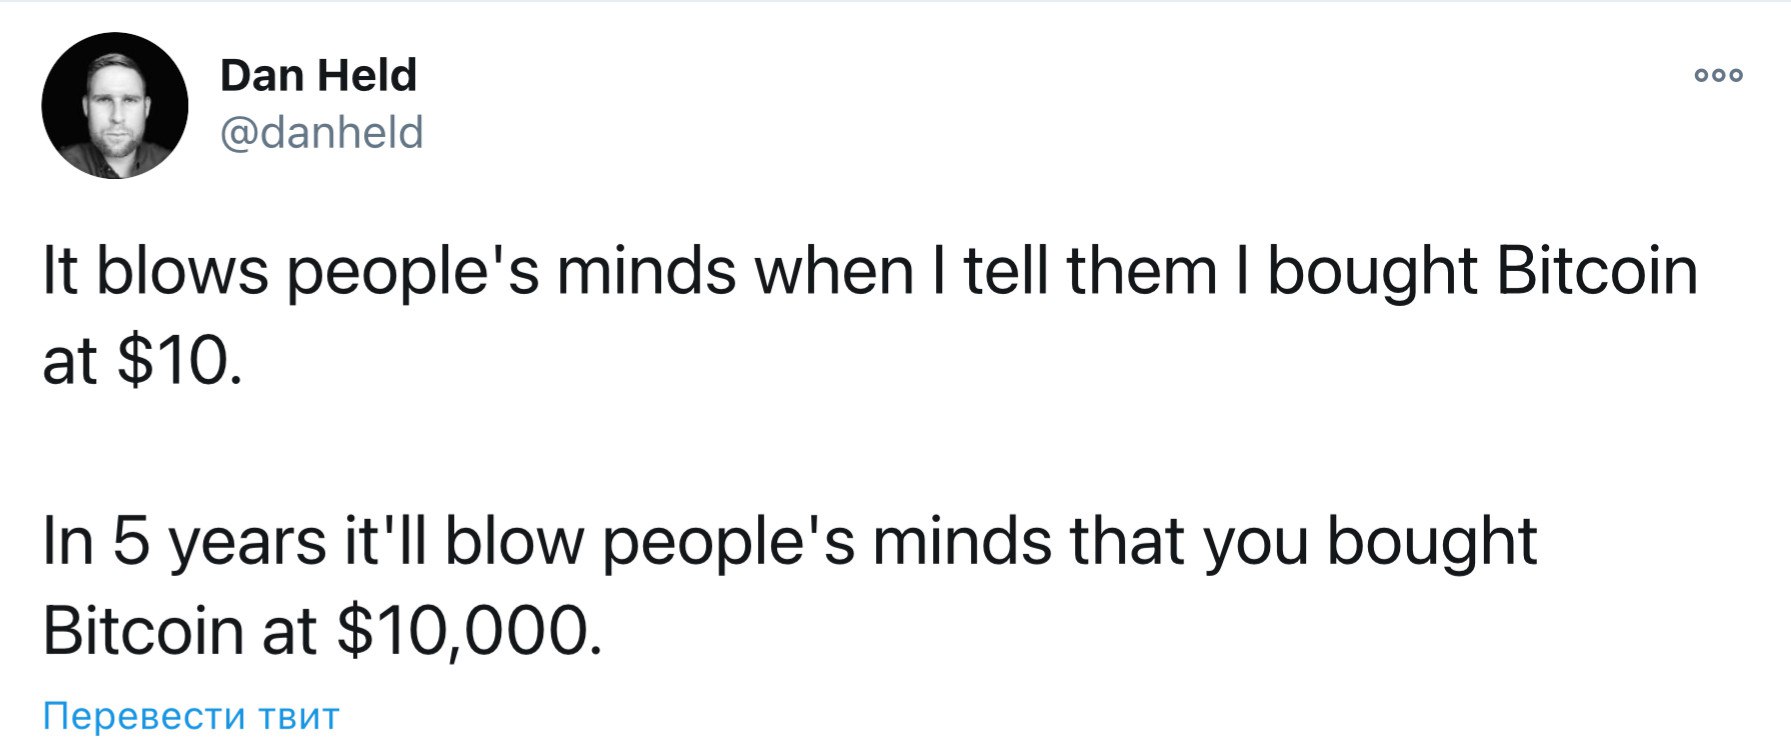
Task: Click the Перевести твит translate link
Action: (191, 716)
